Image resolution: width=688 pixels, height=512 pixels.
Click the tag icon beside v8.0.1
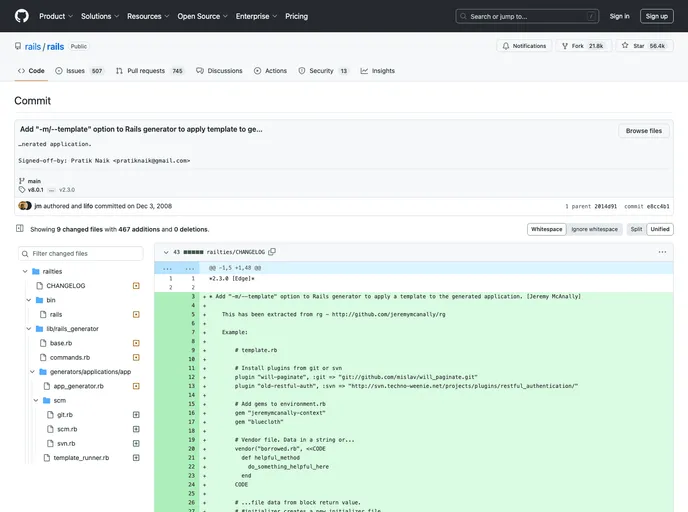coord(22,190)
